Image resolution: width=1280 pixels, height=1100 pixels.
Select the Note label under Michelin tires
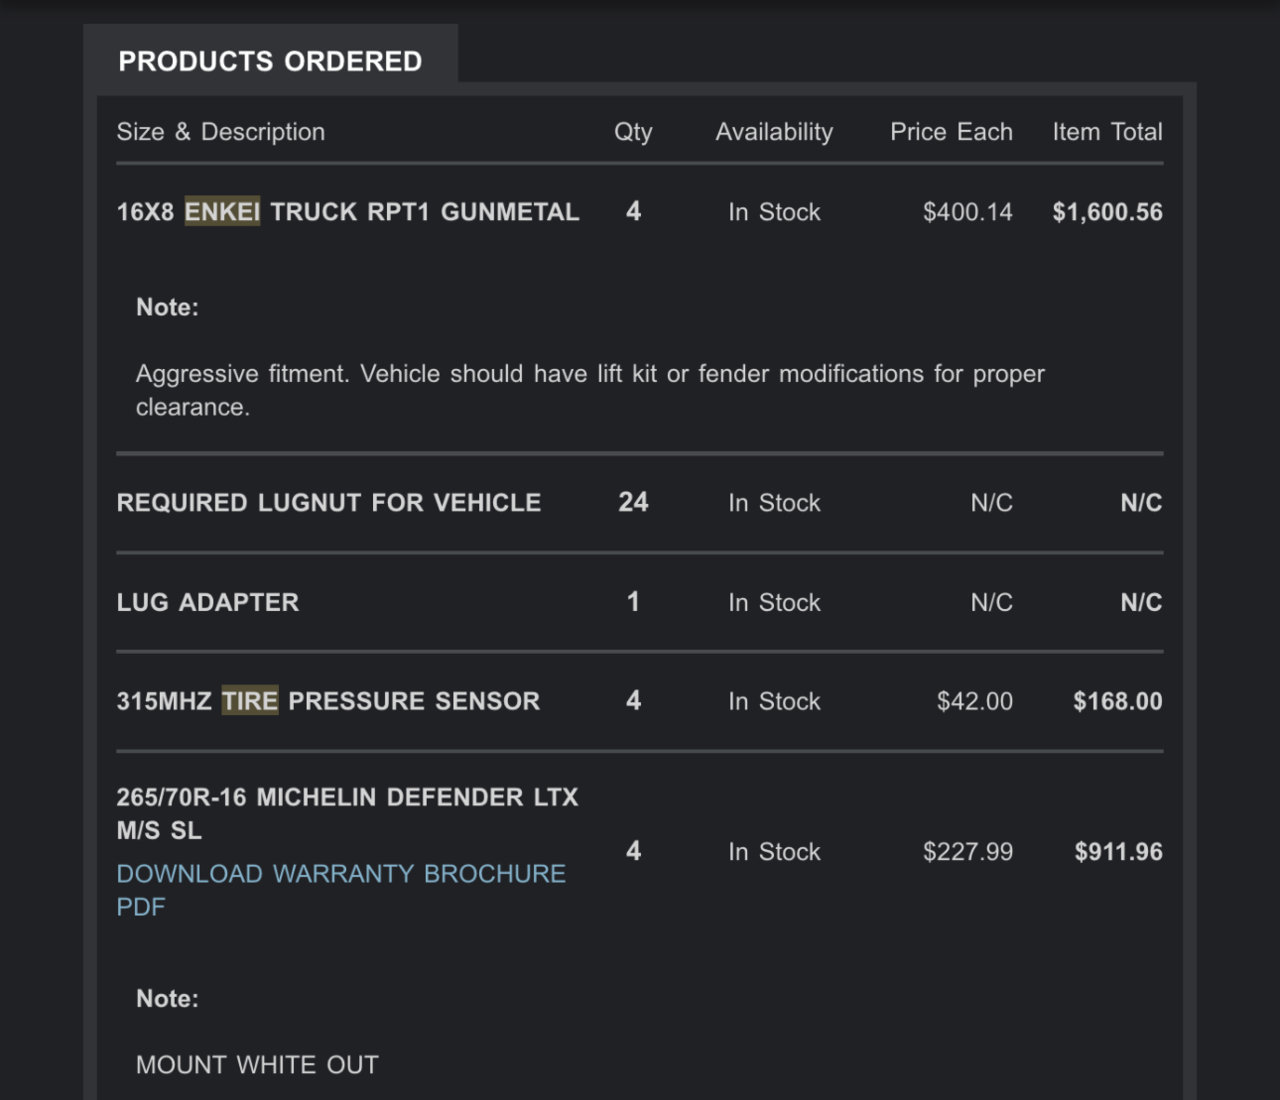pos(167,999)
